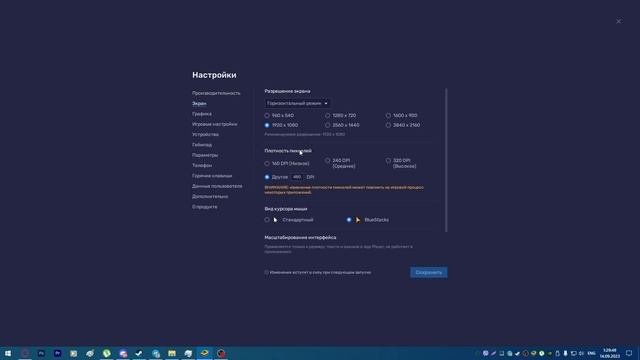
Task: Click the custom DPI value input field
Action: pos(297,177)
